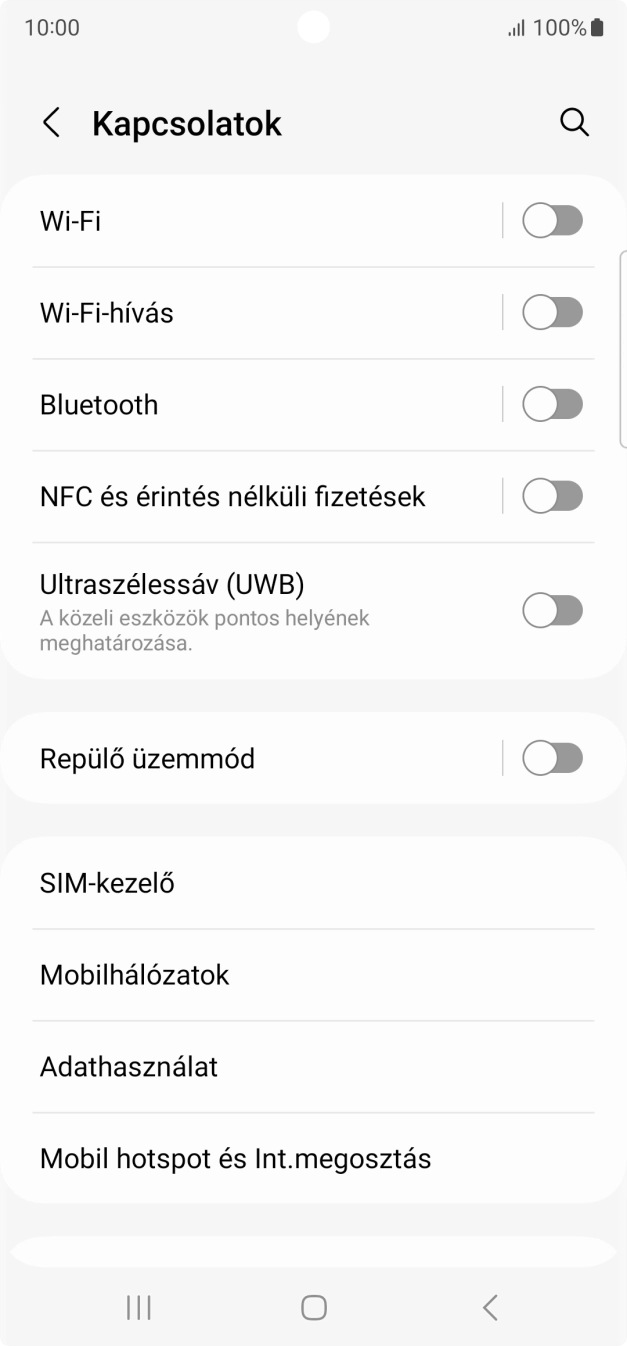This screenshot has height=1346, width=627.
Task: Toggle NFC és érintés nélküli fizetések
Action: pos(553,496)
